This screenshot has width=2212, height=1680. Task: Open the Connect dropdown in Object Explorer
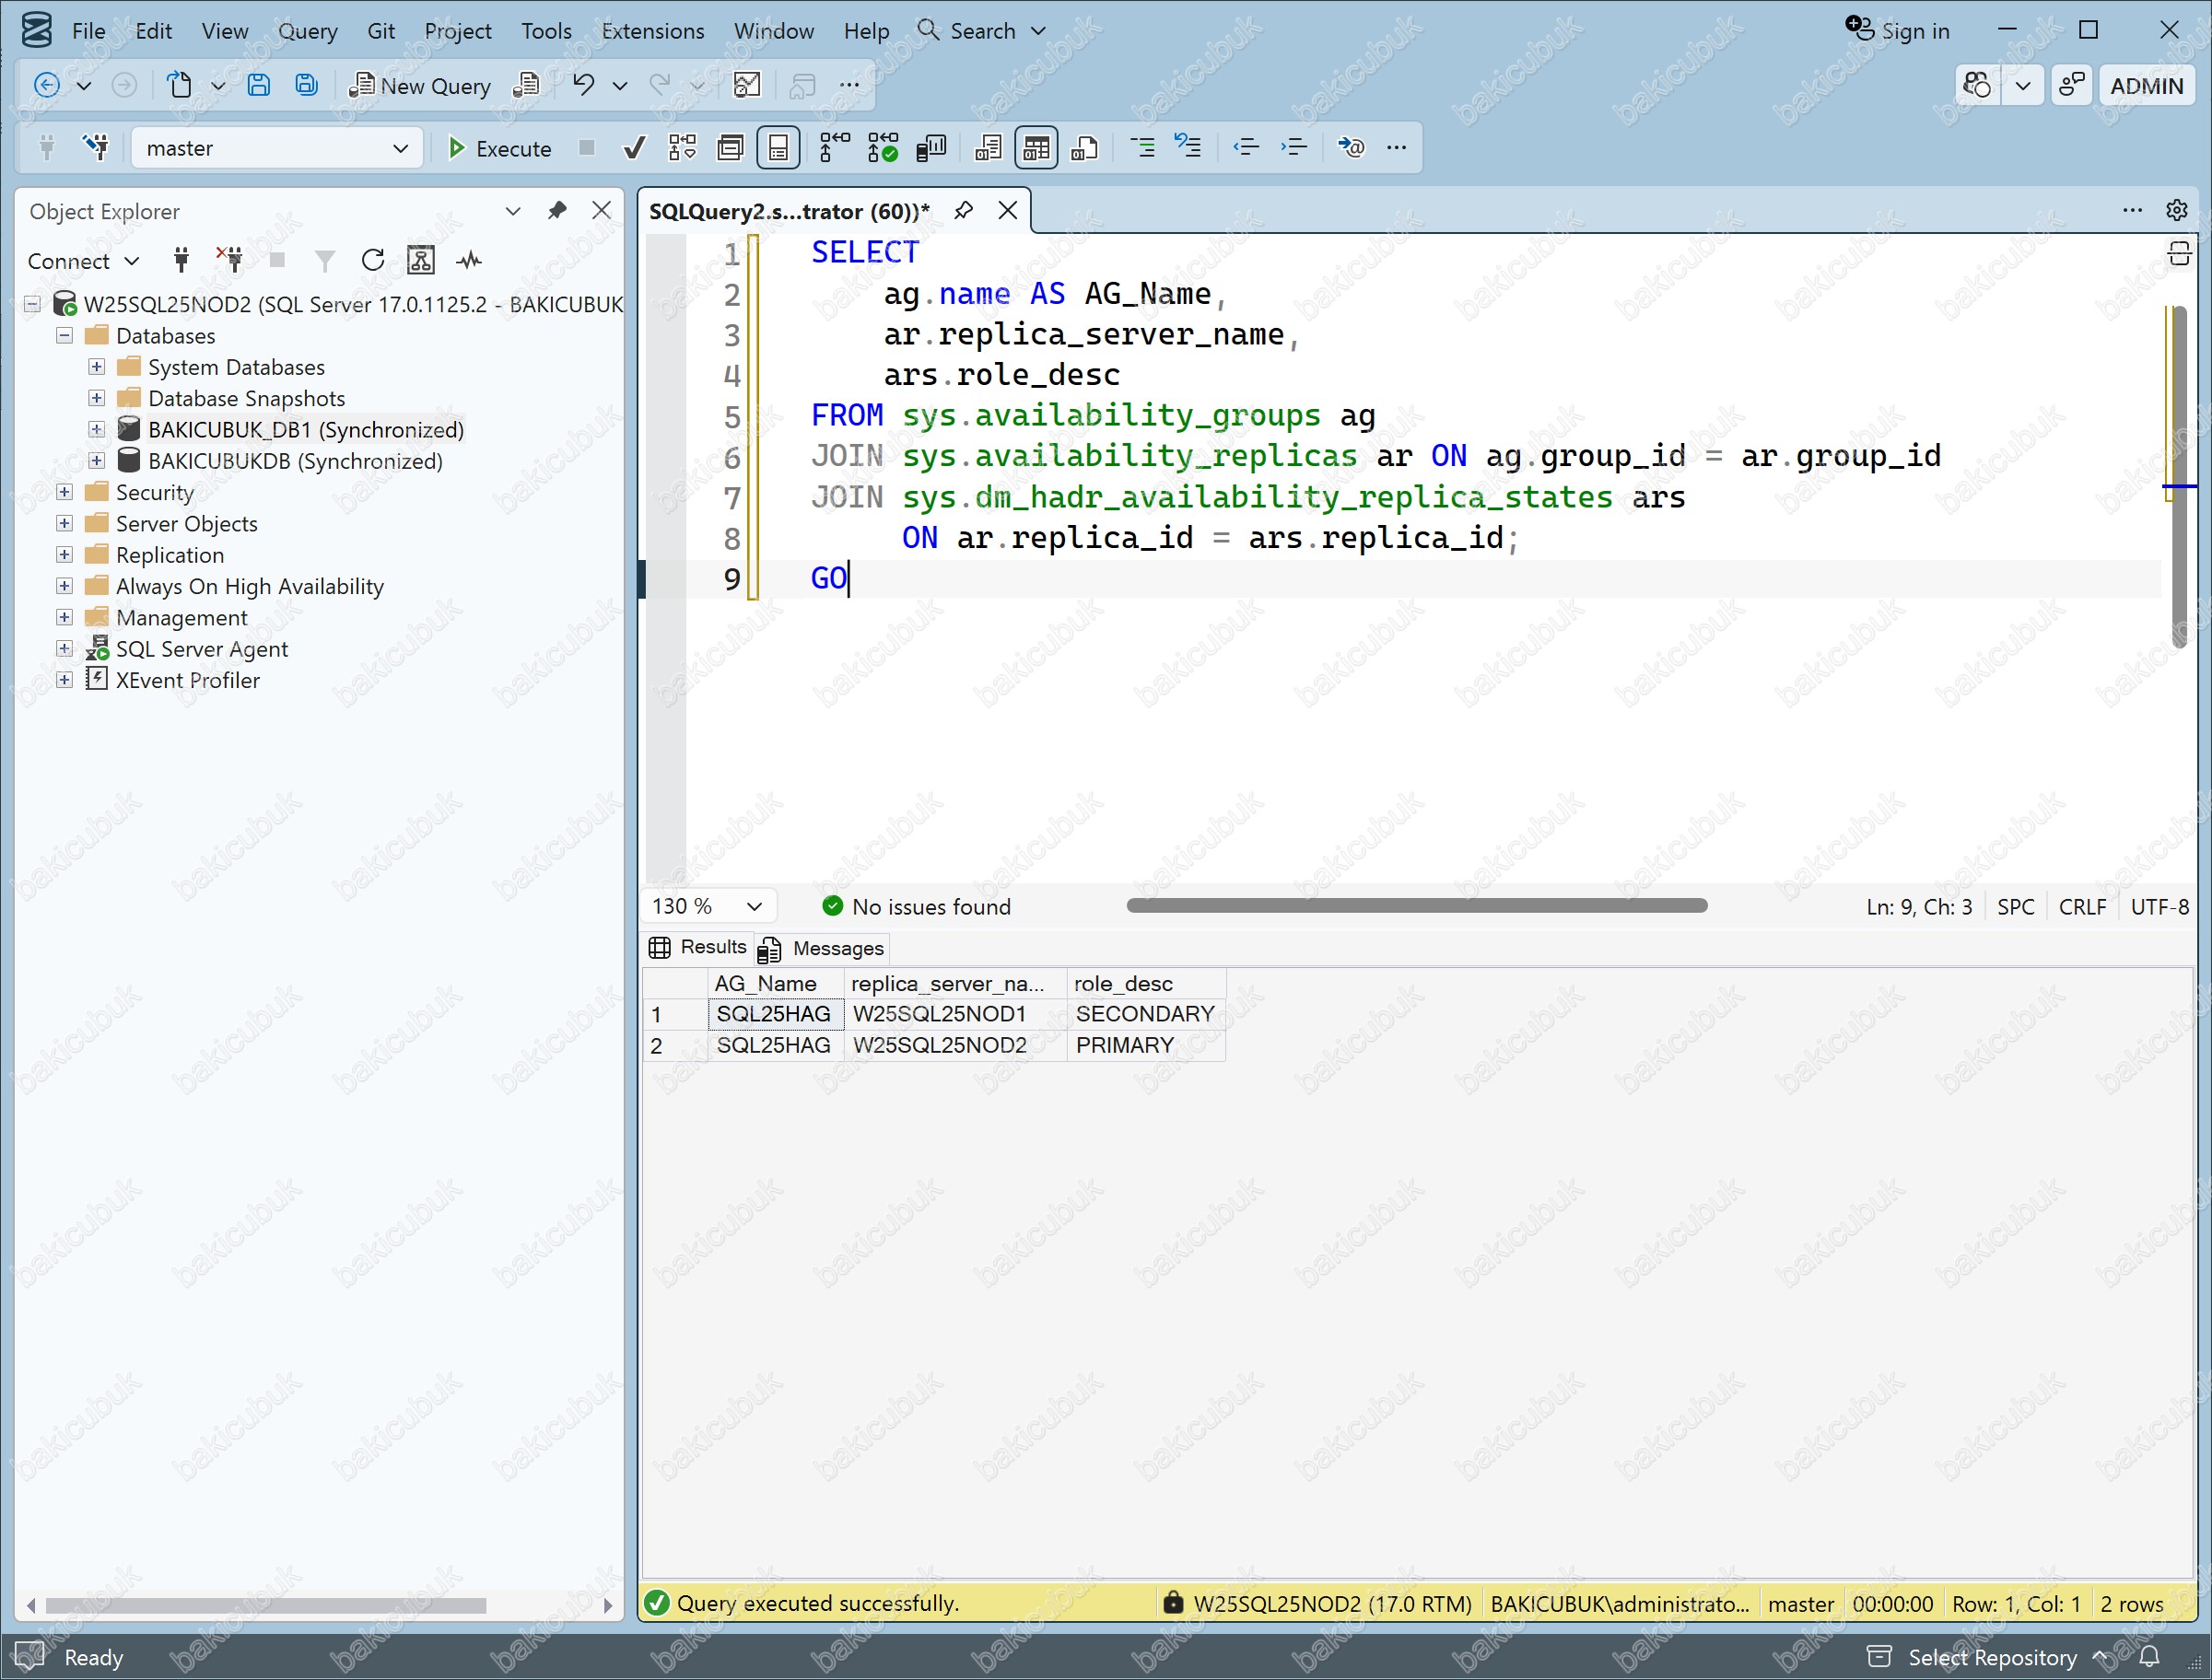[x=83, y=261]
